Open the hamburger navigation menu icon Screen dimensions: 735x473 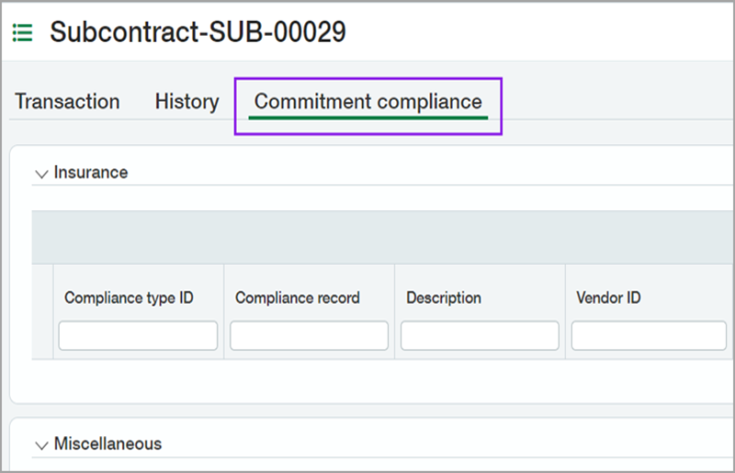coord(22,33)
